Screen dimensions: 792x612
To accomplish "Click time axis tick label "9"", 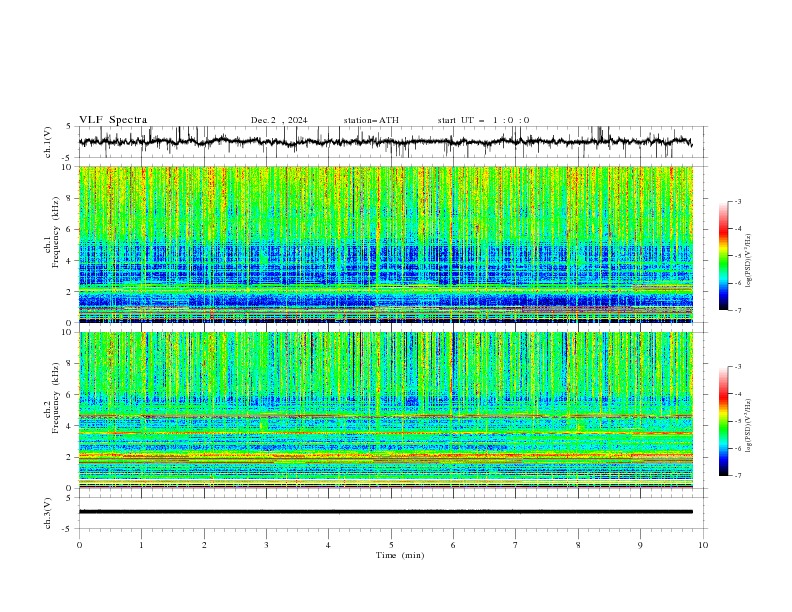I will click(640, 545).
